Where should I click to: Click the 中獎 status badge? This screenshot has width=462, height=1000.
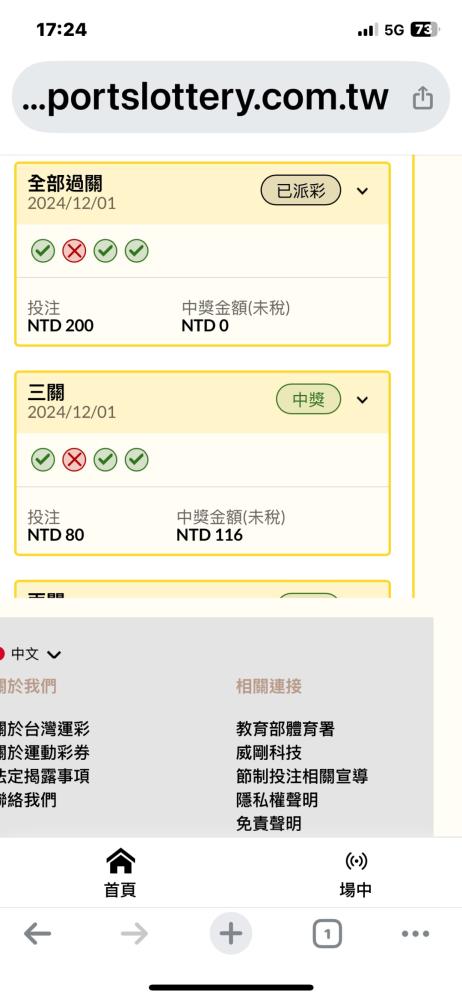click(308, 400)
